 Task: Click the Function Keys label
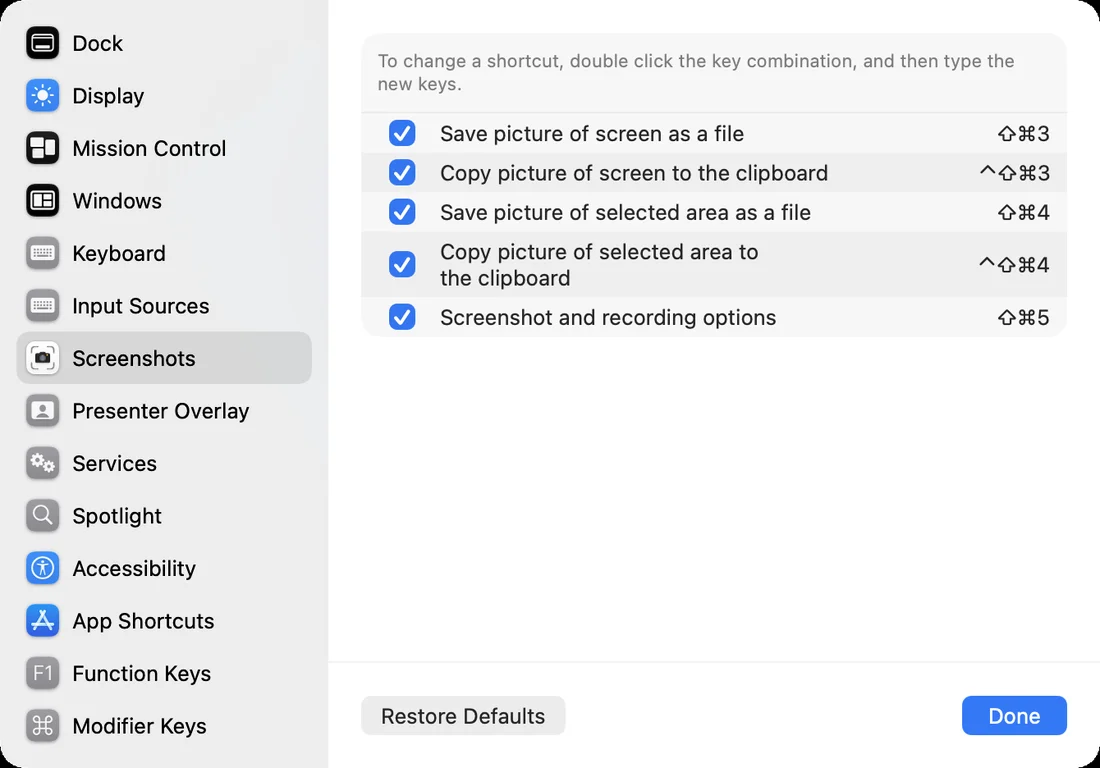tap(142, 674)
